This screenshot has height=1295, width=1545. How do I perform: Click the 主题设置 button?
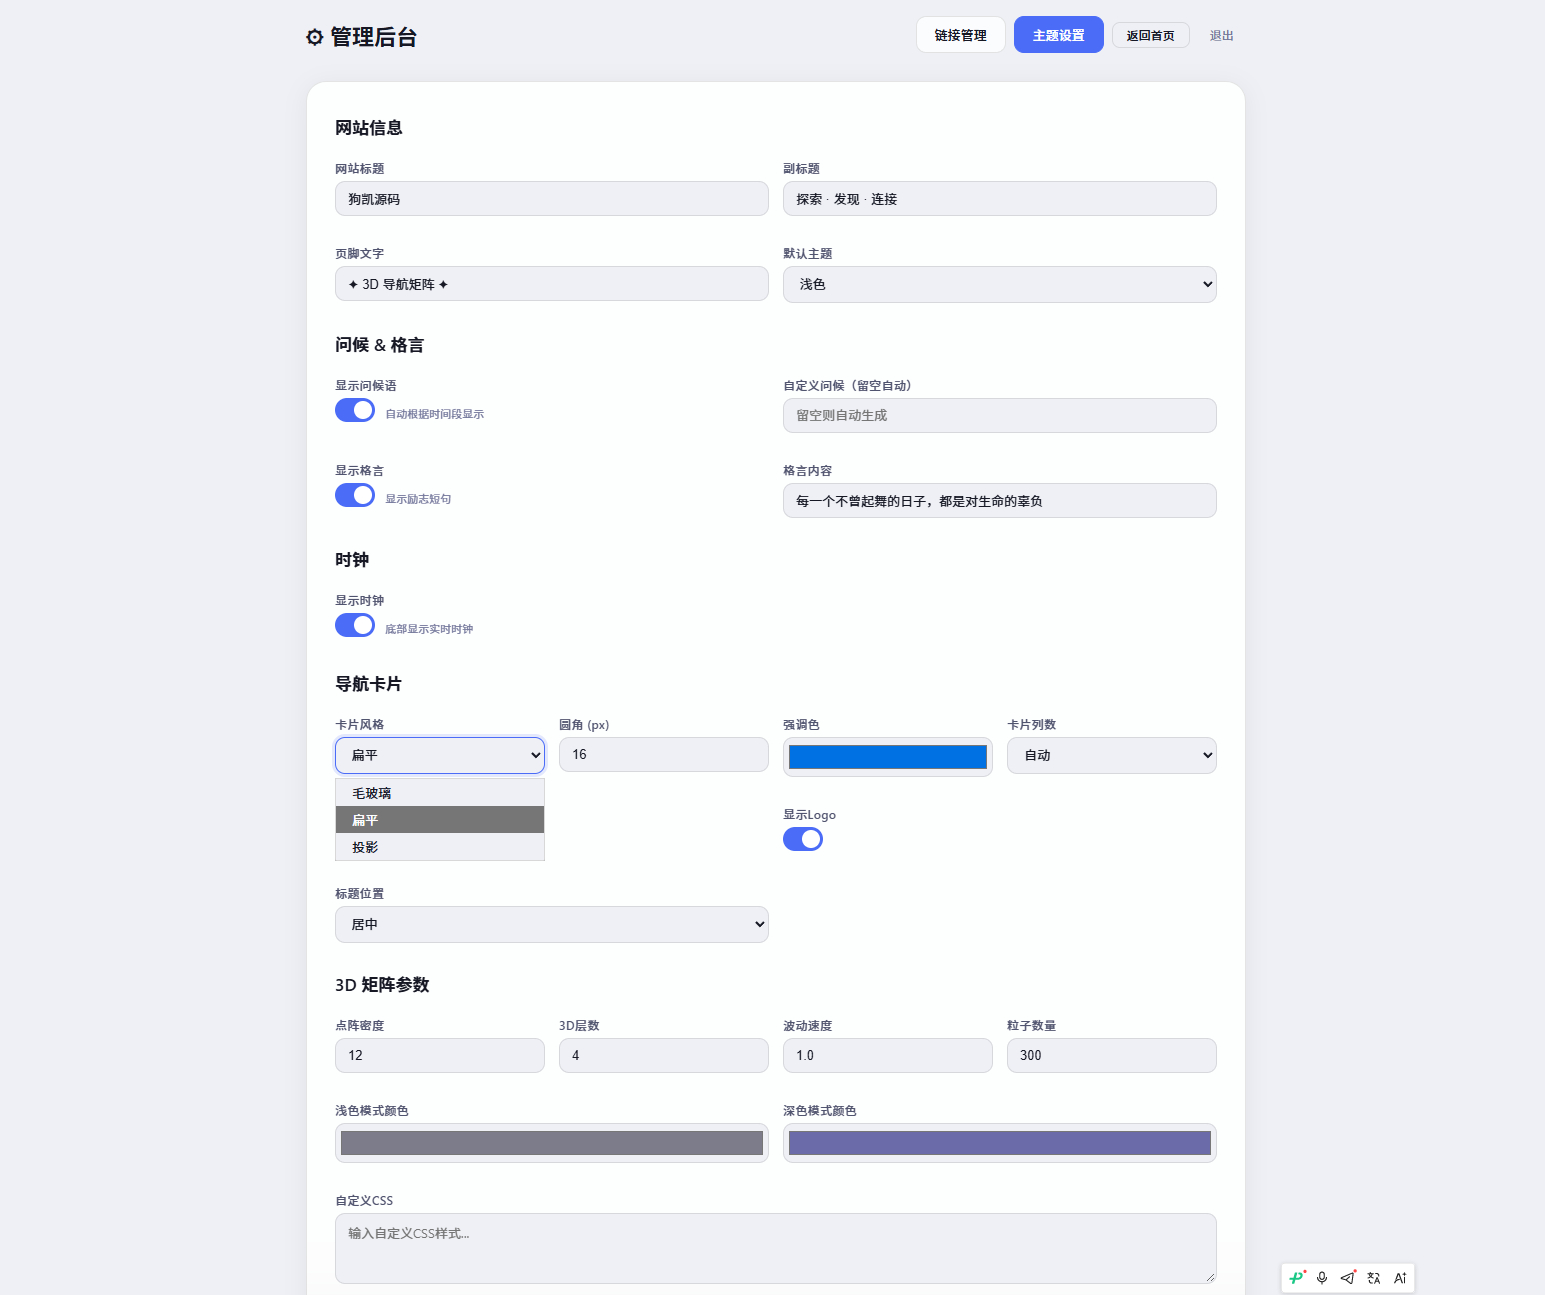pyautogui.click(x=1059, y=35)
